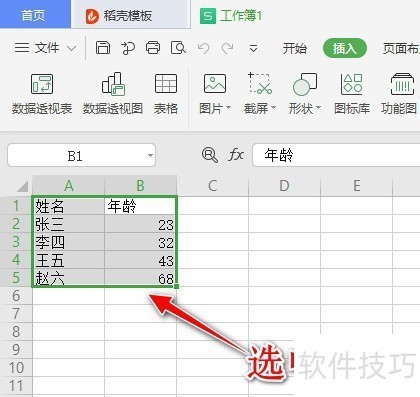Screen dimensions: 420x397
Task: Expand the quick access toolbar customize arrow
Action: tap(253, 49)
